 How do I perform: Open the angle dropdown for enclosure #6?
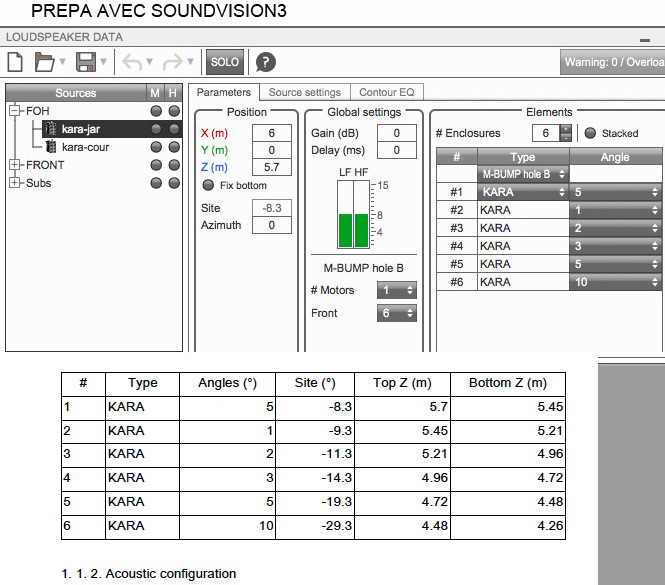pos(615,282)
